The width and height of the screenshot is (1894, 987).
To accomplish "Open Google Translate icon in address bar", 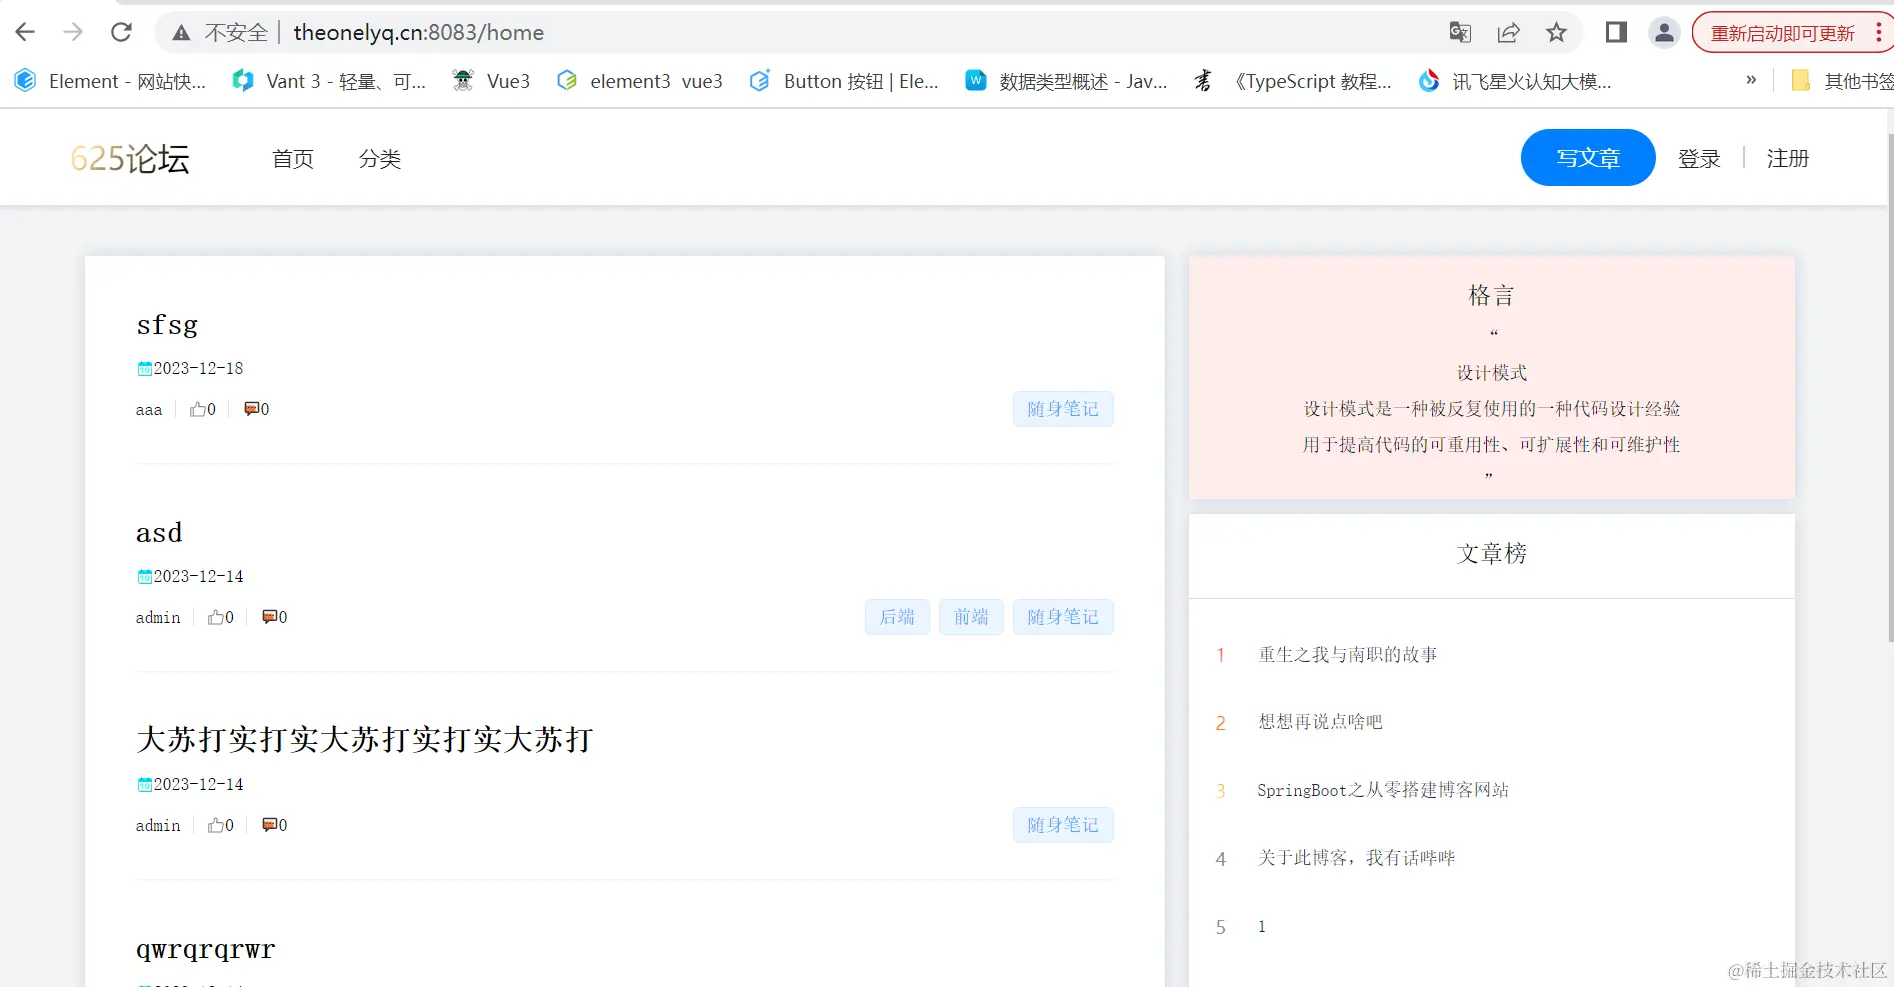I will click(1459, 32).
